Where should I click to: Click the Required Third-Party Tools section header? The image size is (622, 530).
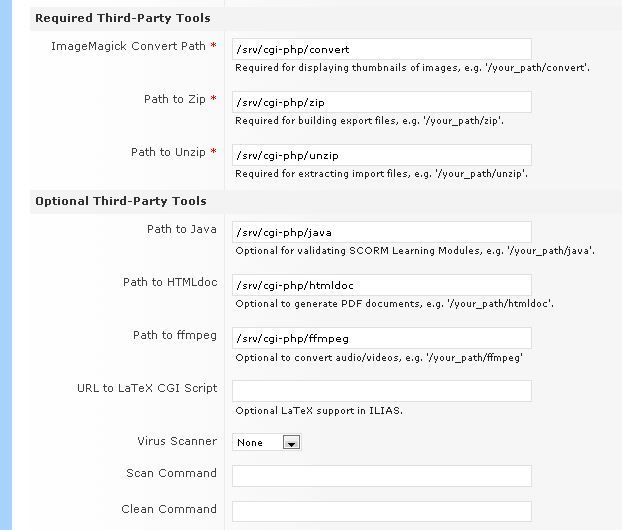click(x=122, y=18)
